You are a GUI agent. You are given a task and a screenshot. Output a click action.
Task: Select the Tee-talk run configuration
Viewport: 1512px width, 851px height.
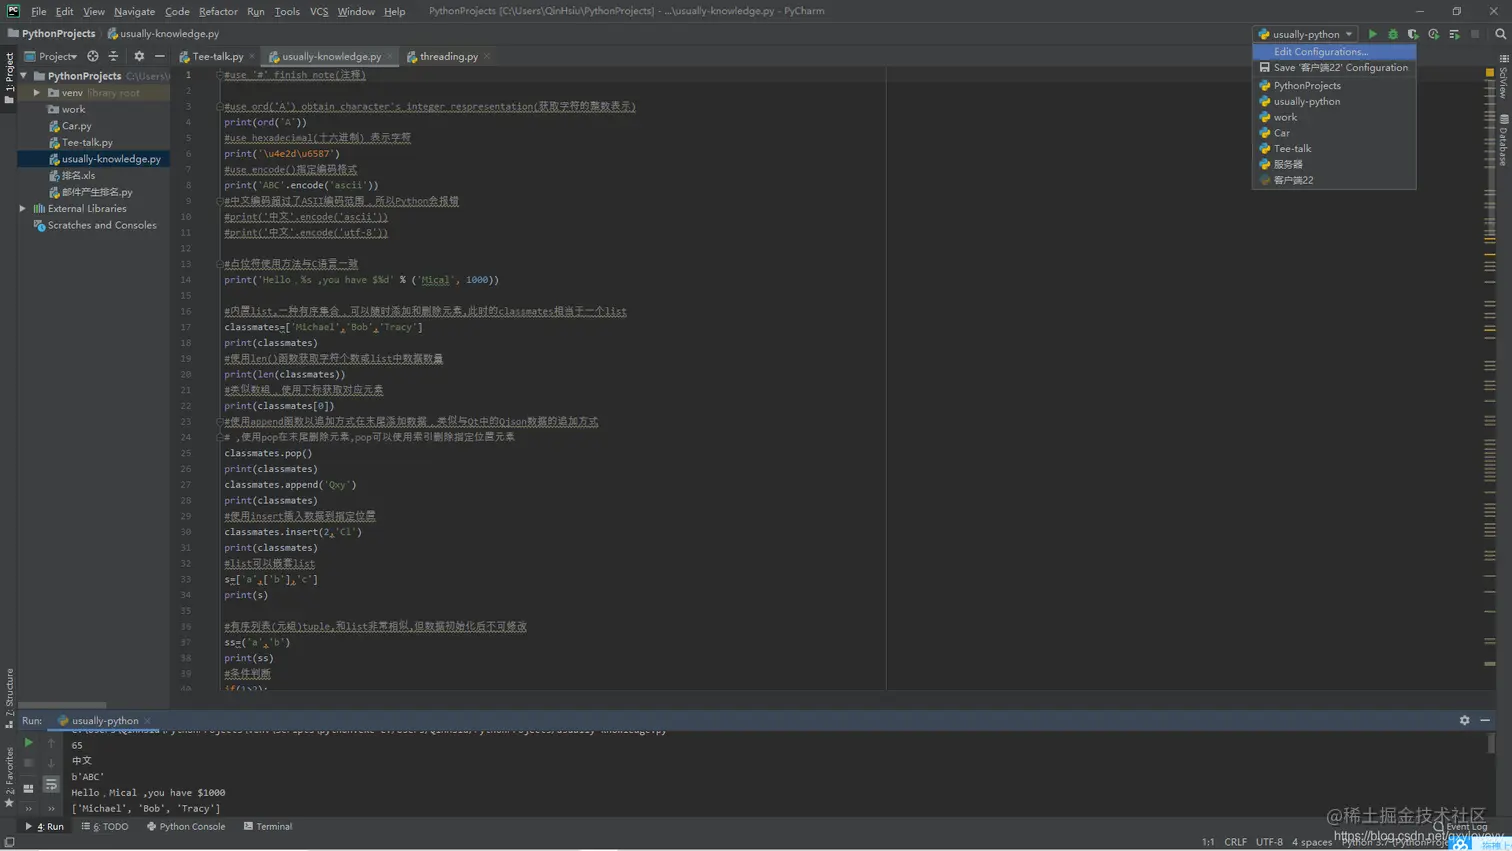click(1334, 149)
